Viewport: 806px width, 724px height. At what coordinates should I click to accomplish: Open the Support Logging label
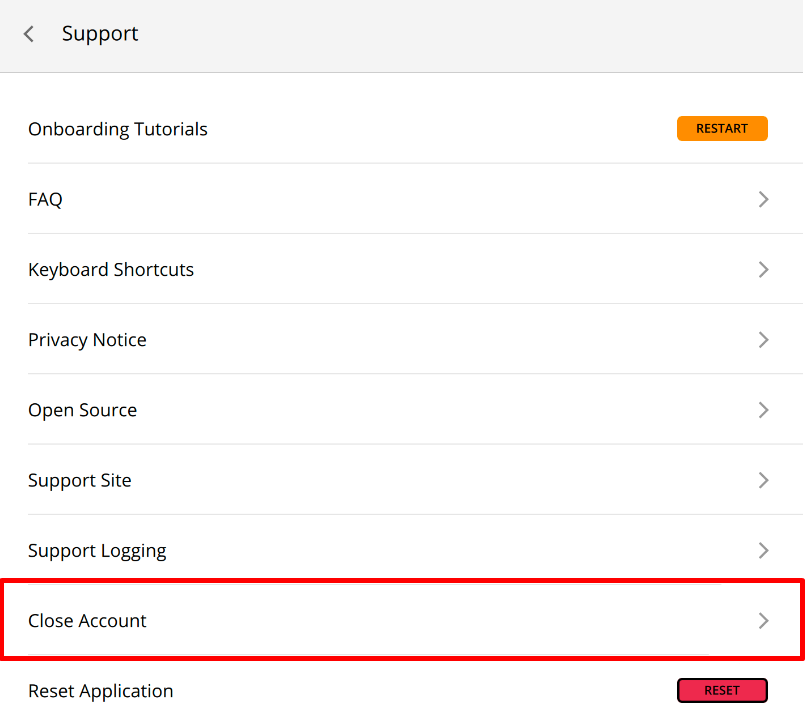97,551
